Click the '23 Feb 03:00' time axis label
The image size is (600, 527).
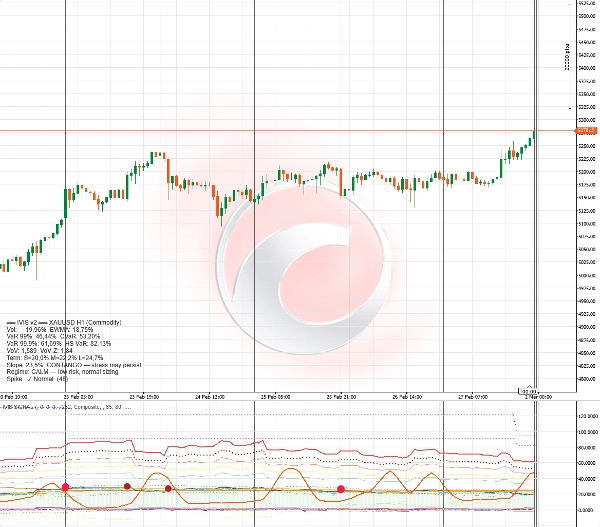click(x=78, y=397)
